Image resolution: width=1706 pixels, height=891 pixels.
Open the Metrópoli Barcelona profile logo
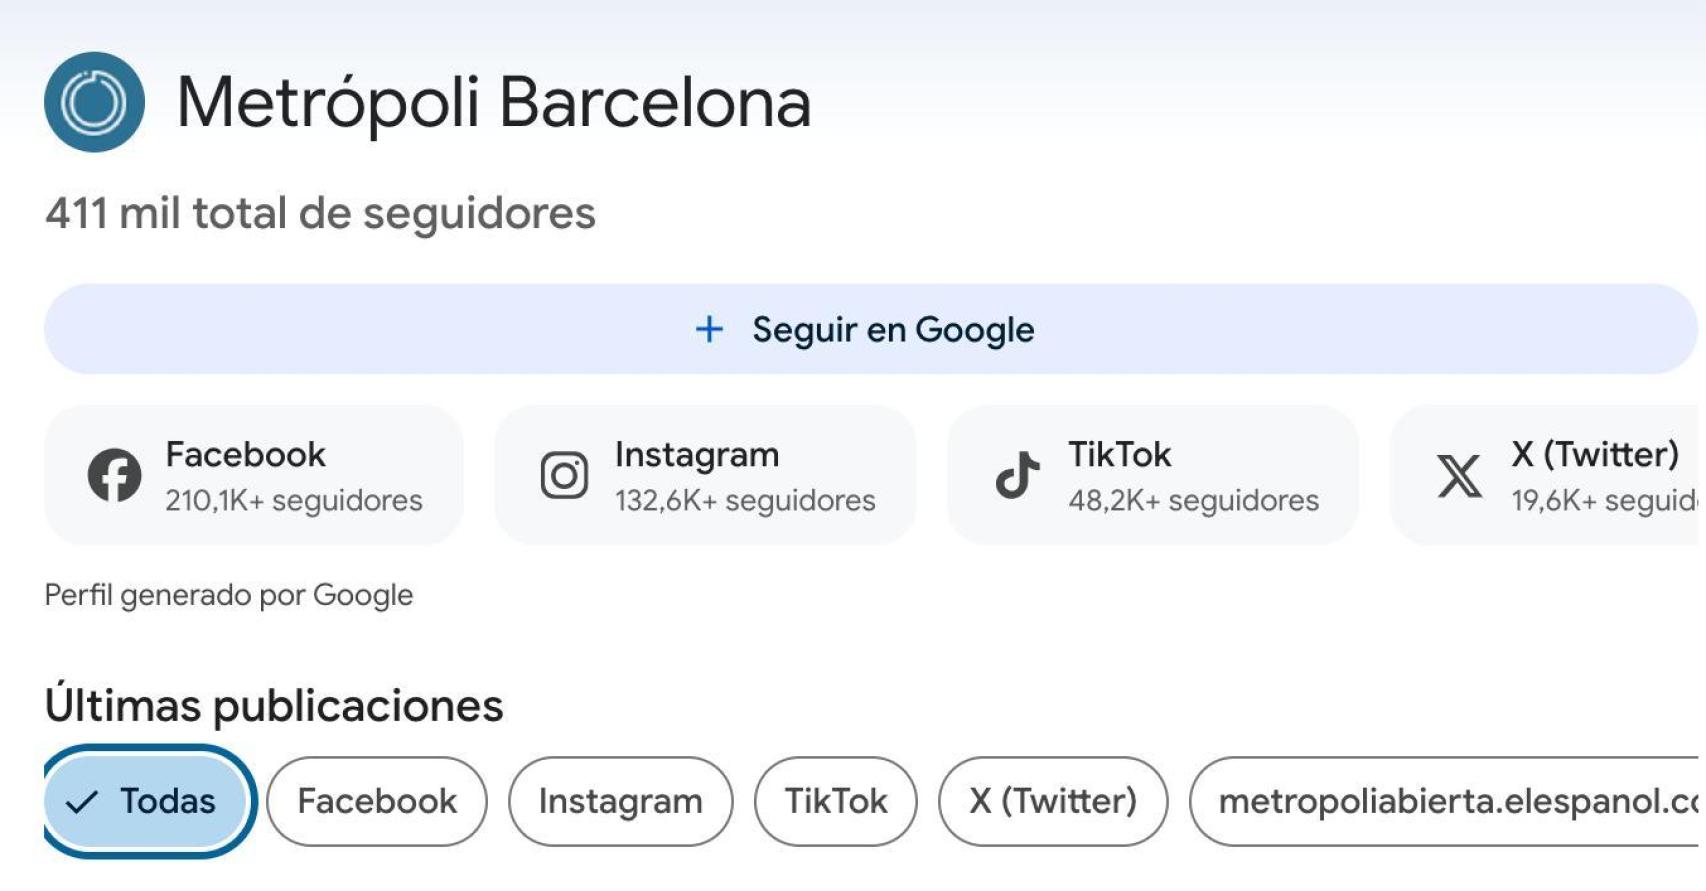[x=97, y=100]
